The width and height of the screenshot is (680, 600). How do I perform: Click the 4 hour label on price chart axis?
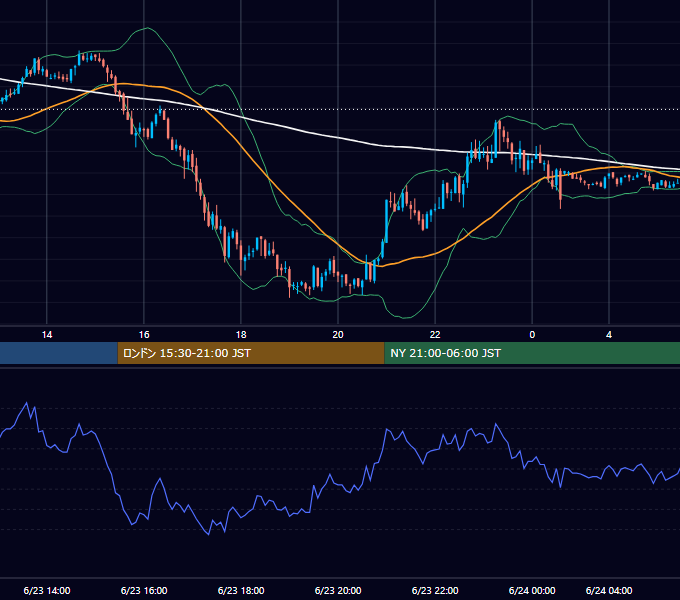pos(609,335)
